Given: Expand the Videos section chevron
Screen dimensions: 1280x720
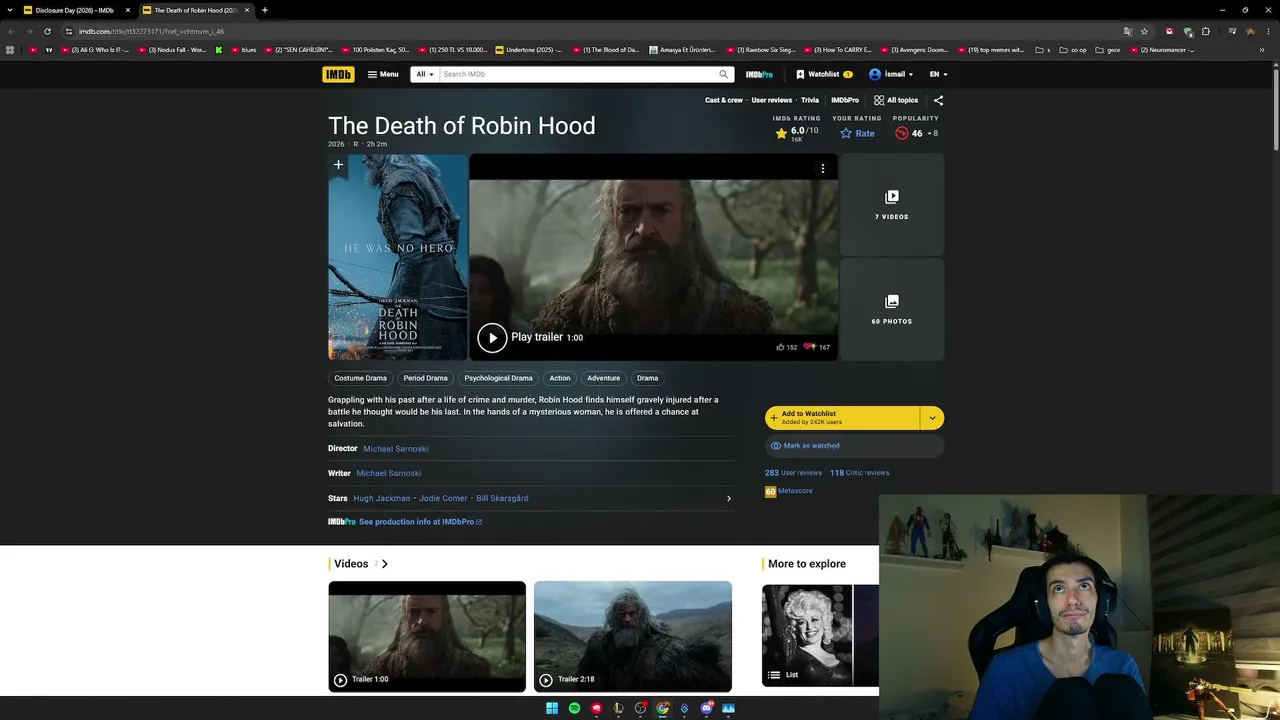Looking at the screenshot, I should click(x=384, y=564).
